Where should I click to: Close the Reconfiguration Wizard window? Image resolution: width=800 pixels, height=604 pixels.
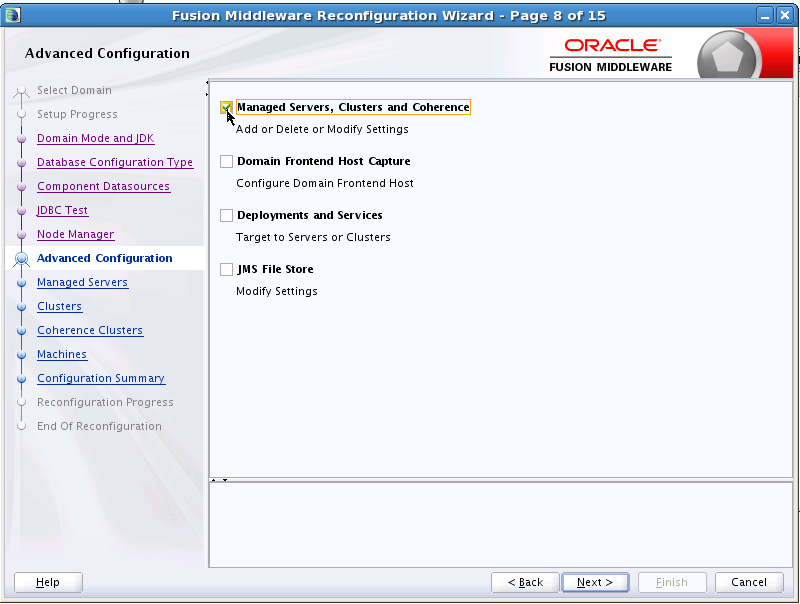tap(785, 15)
